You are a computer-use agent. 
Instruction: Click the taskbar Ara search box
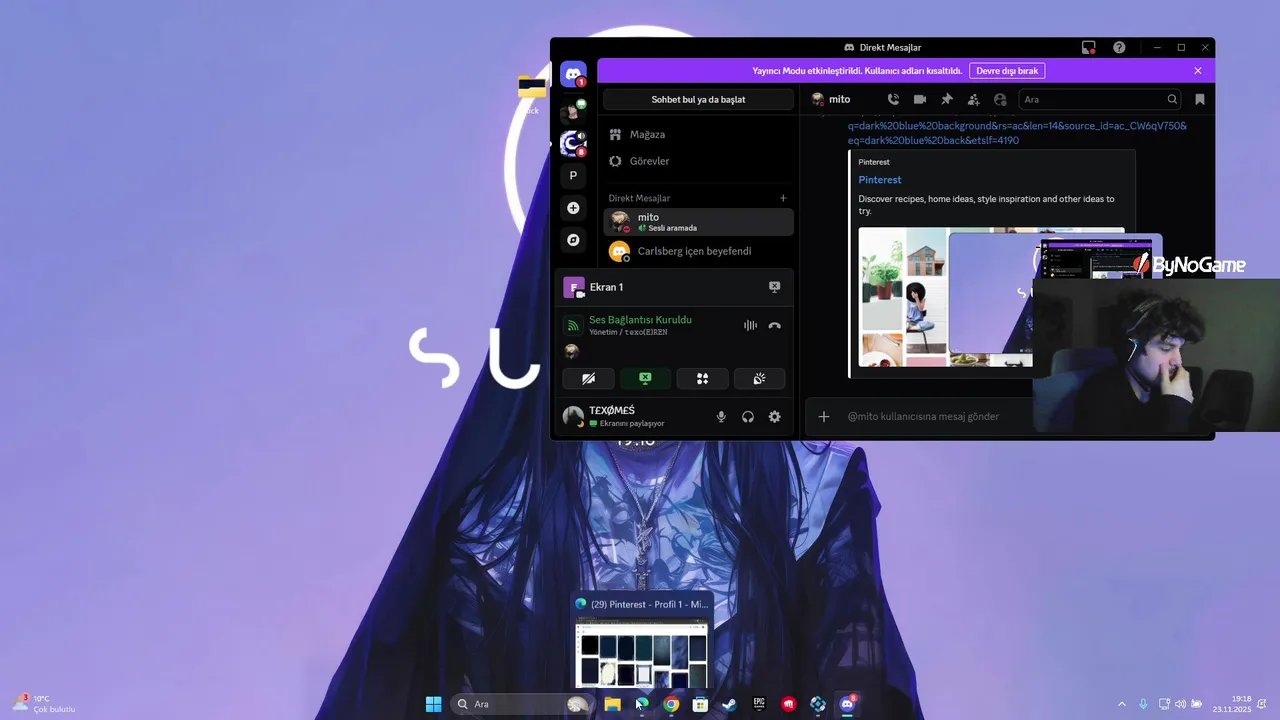[x=520, y=704]
